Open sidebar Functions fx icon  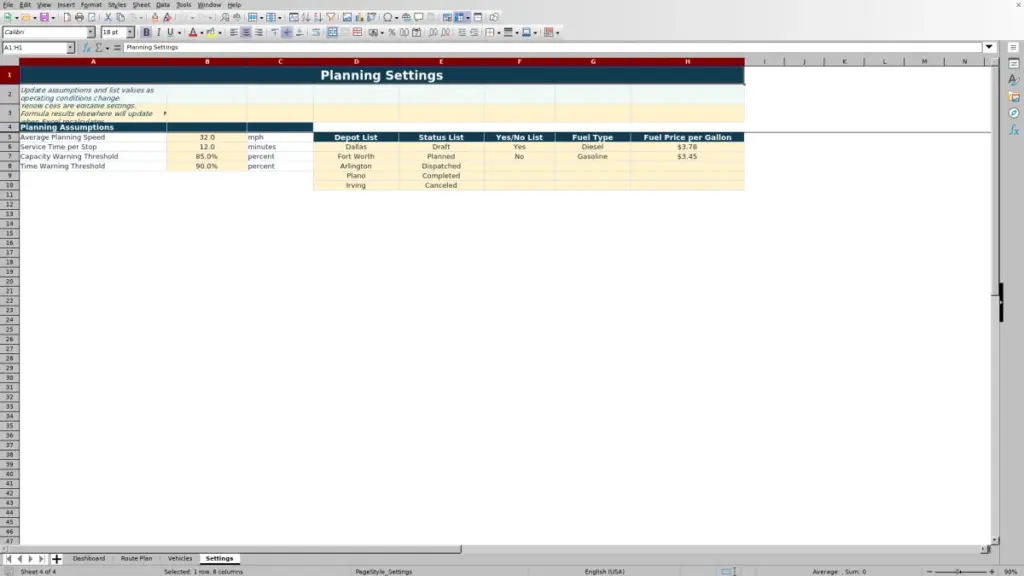coord(1014,130)
